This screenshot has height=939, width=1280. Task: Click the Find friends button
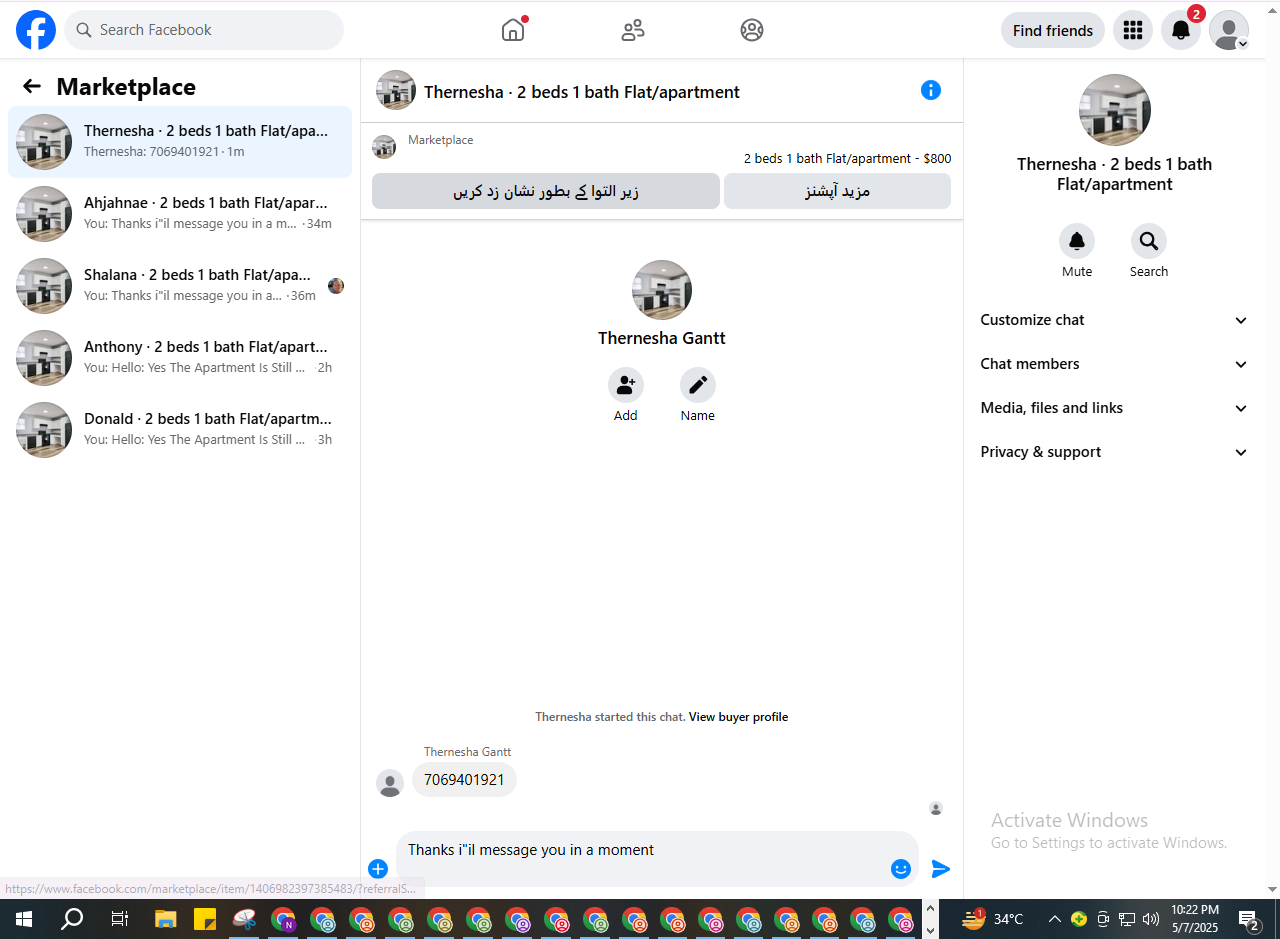click(x=1053, y=30)
